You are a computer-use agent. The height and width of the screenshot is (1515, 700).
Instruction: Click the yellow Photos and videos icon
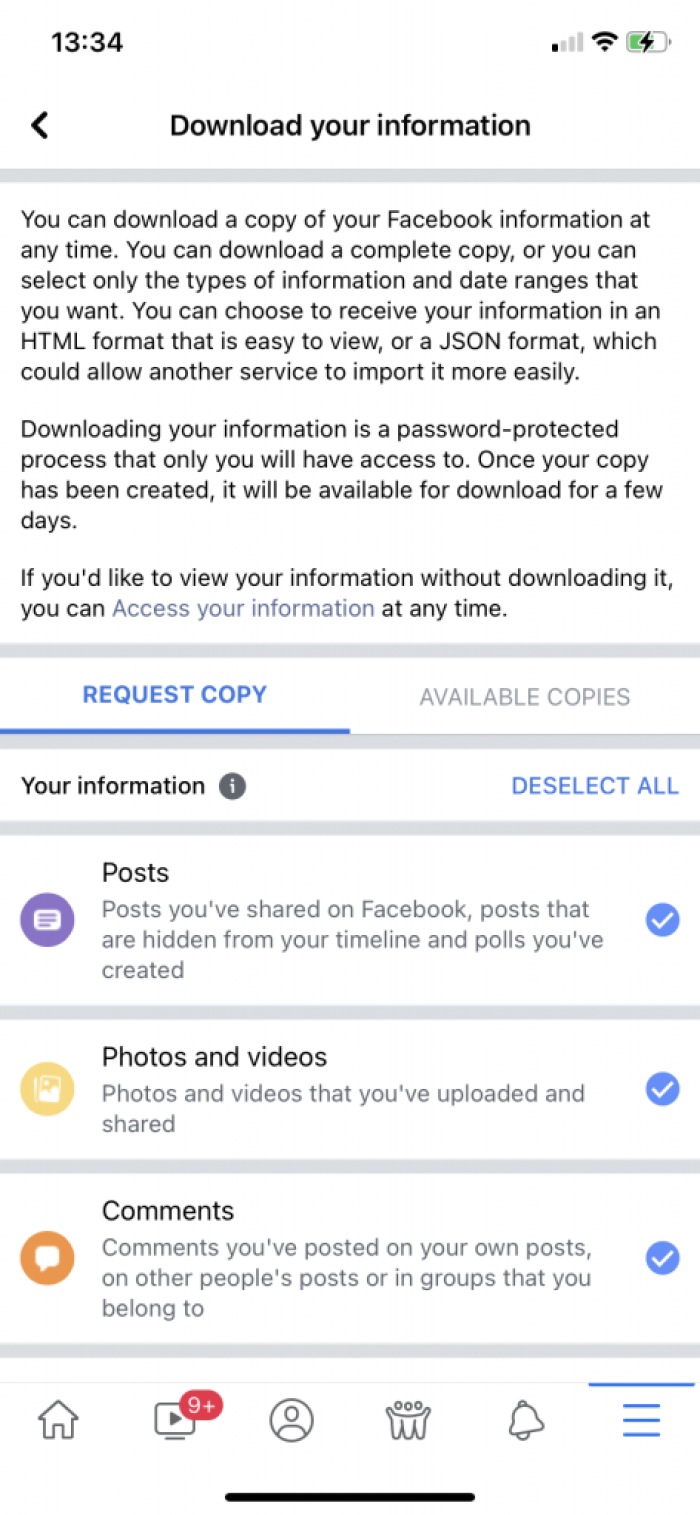point(47,1088)
